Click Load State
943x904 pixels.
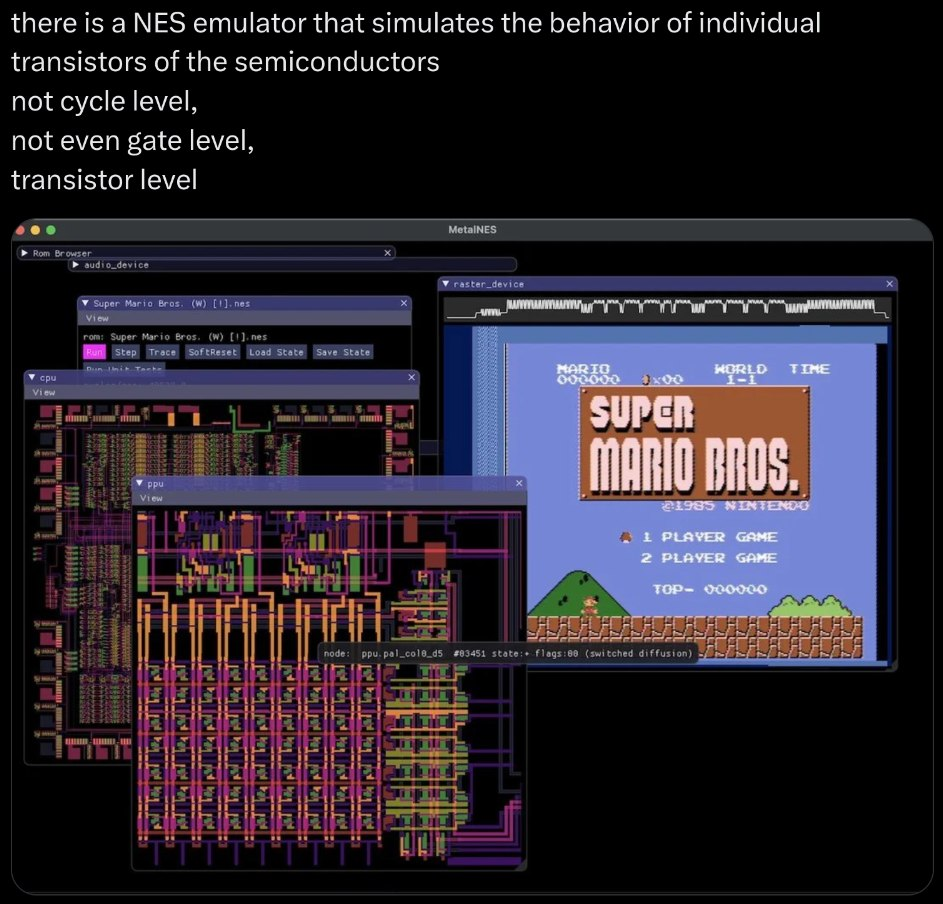tap(276, 352)
